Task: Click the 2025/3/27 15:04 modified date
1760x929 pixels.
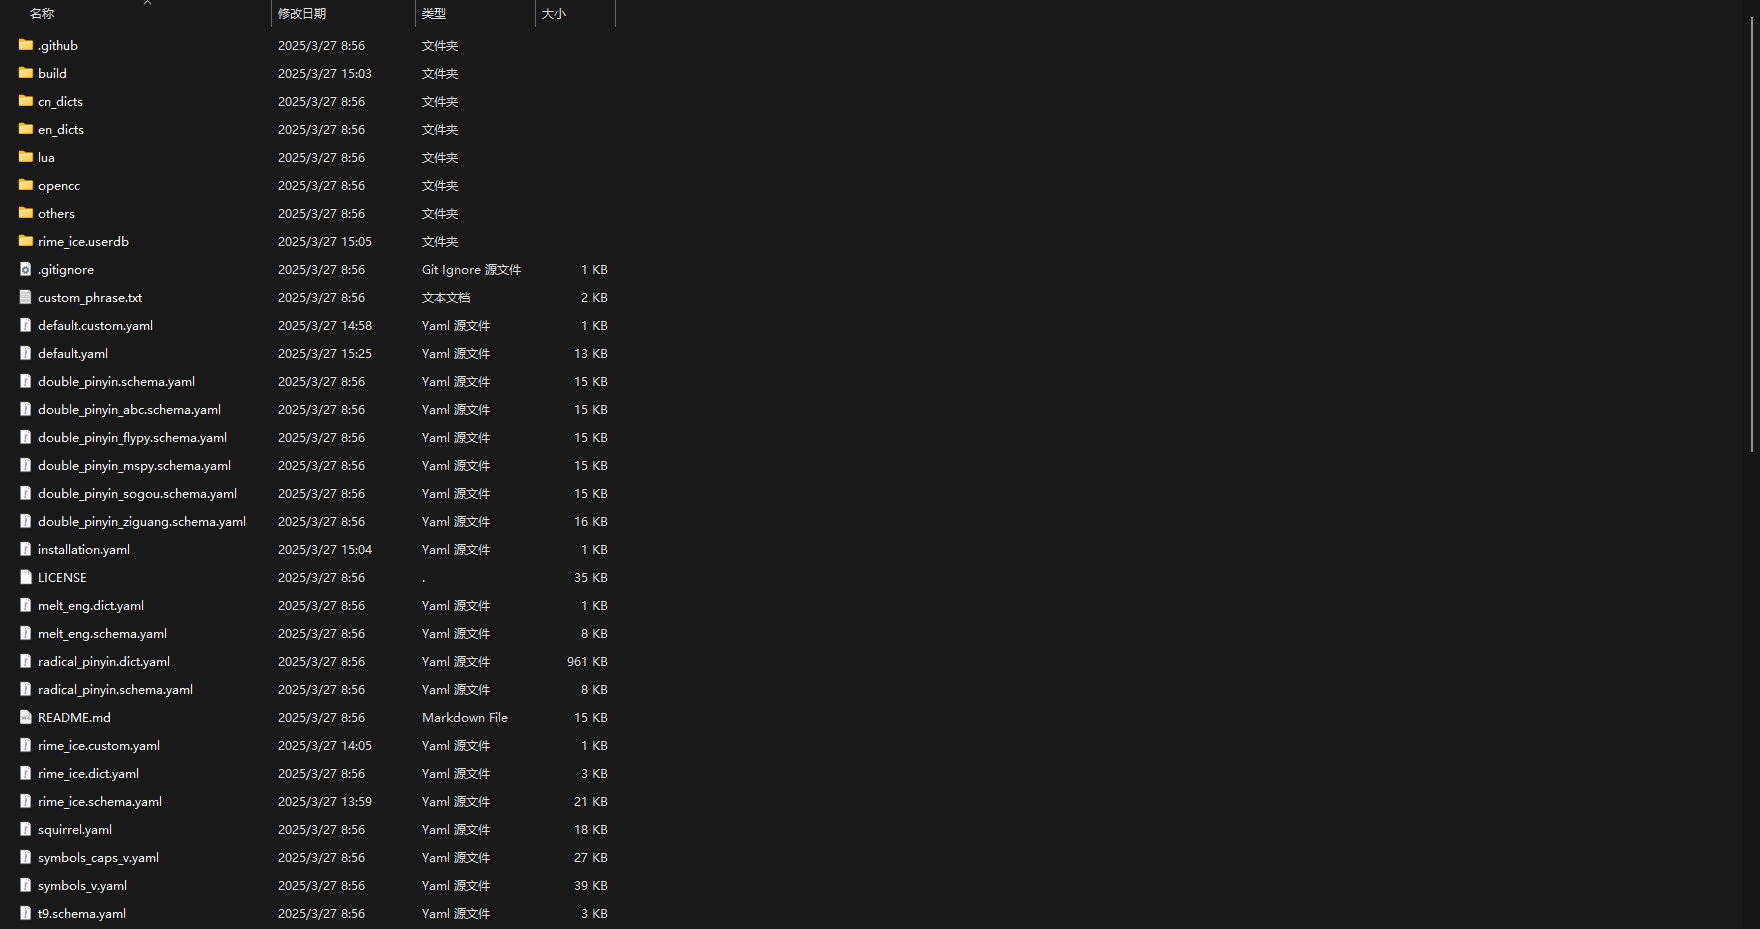Action: [325, 550]
